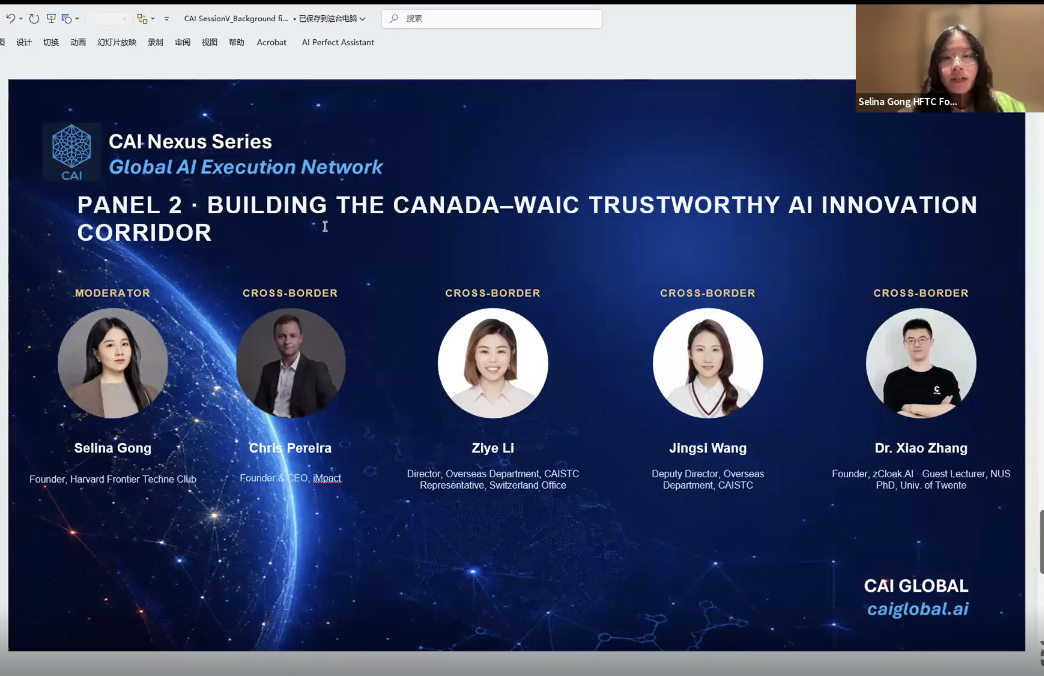
Task: Open the caiglobal.ai link
Action: coord(917,609)
